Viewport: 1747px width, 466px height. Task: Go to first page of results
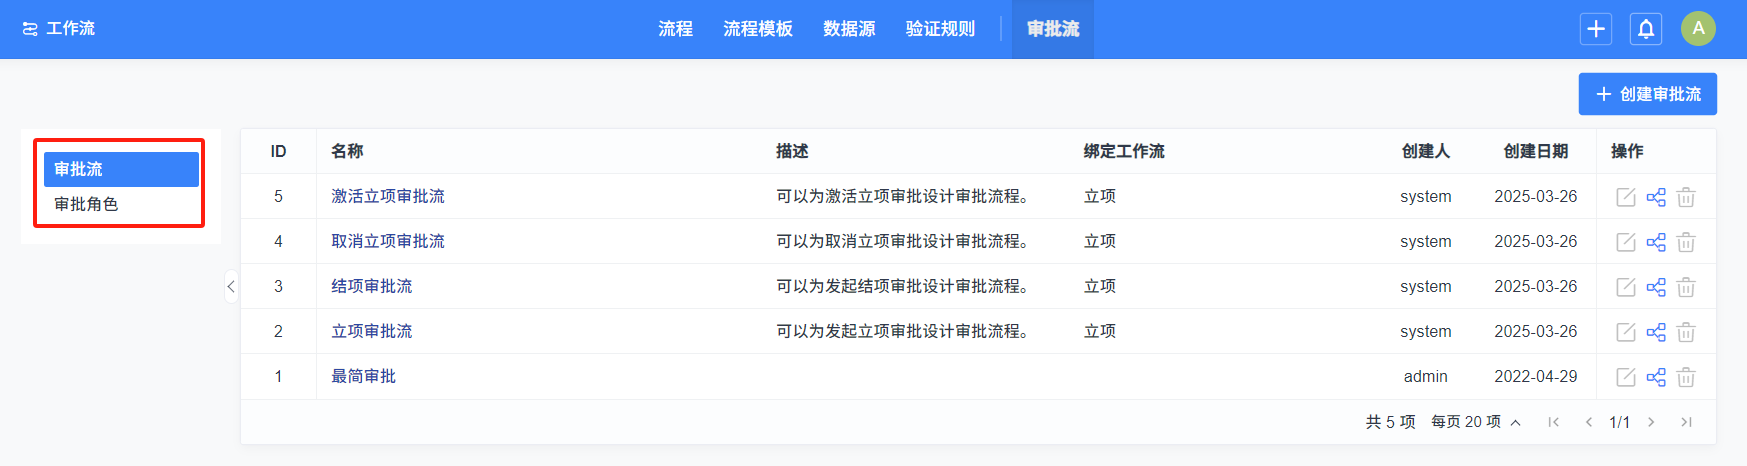pyautogui.click(x=1553, y=422)
